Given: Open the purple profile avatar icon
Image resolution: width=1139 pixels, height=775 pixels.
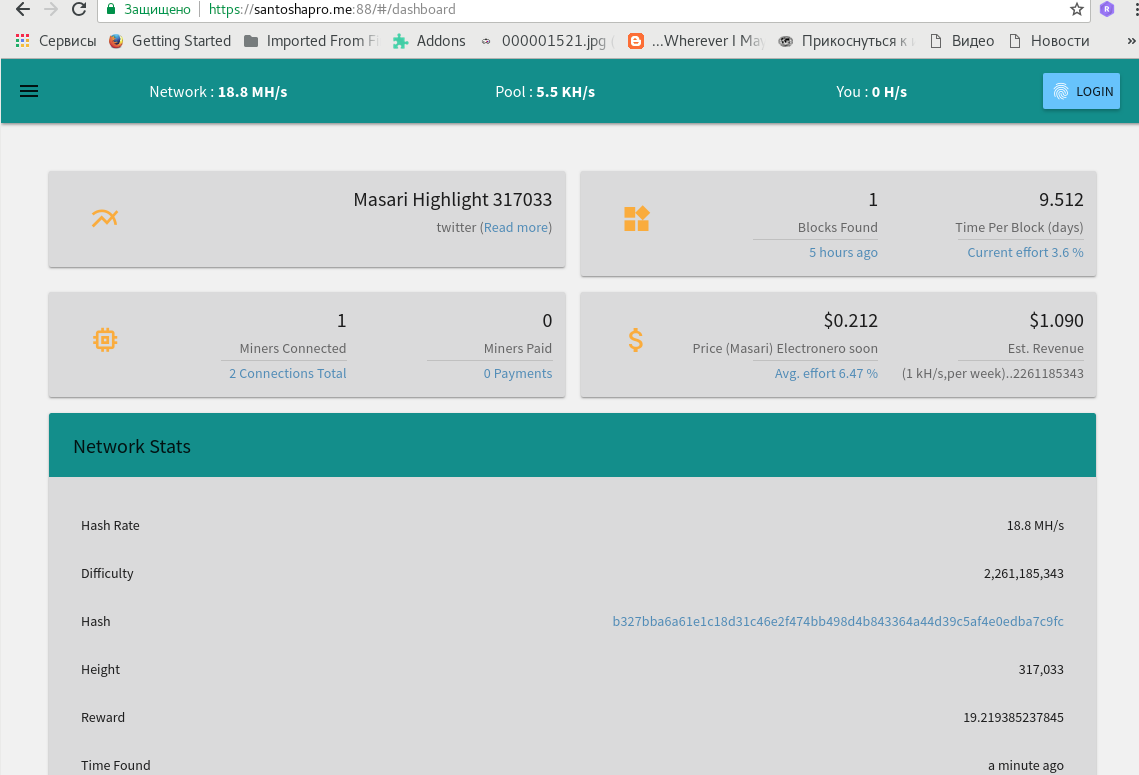Looking at the screenshot, I should click(1107, 9).
